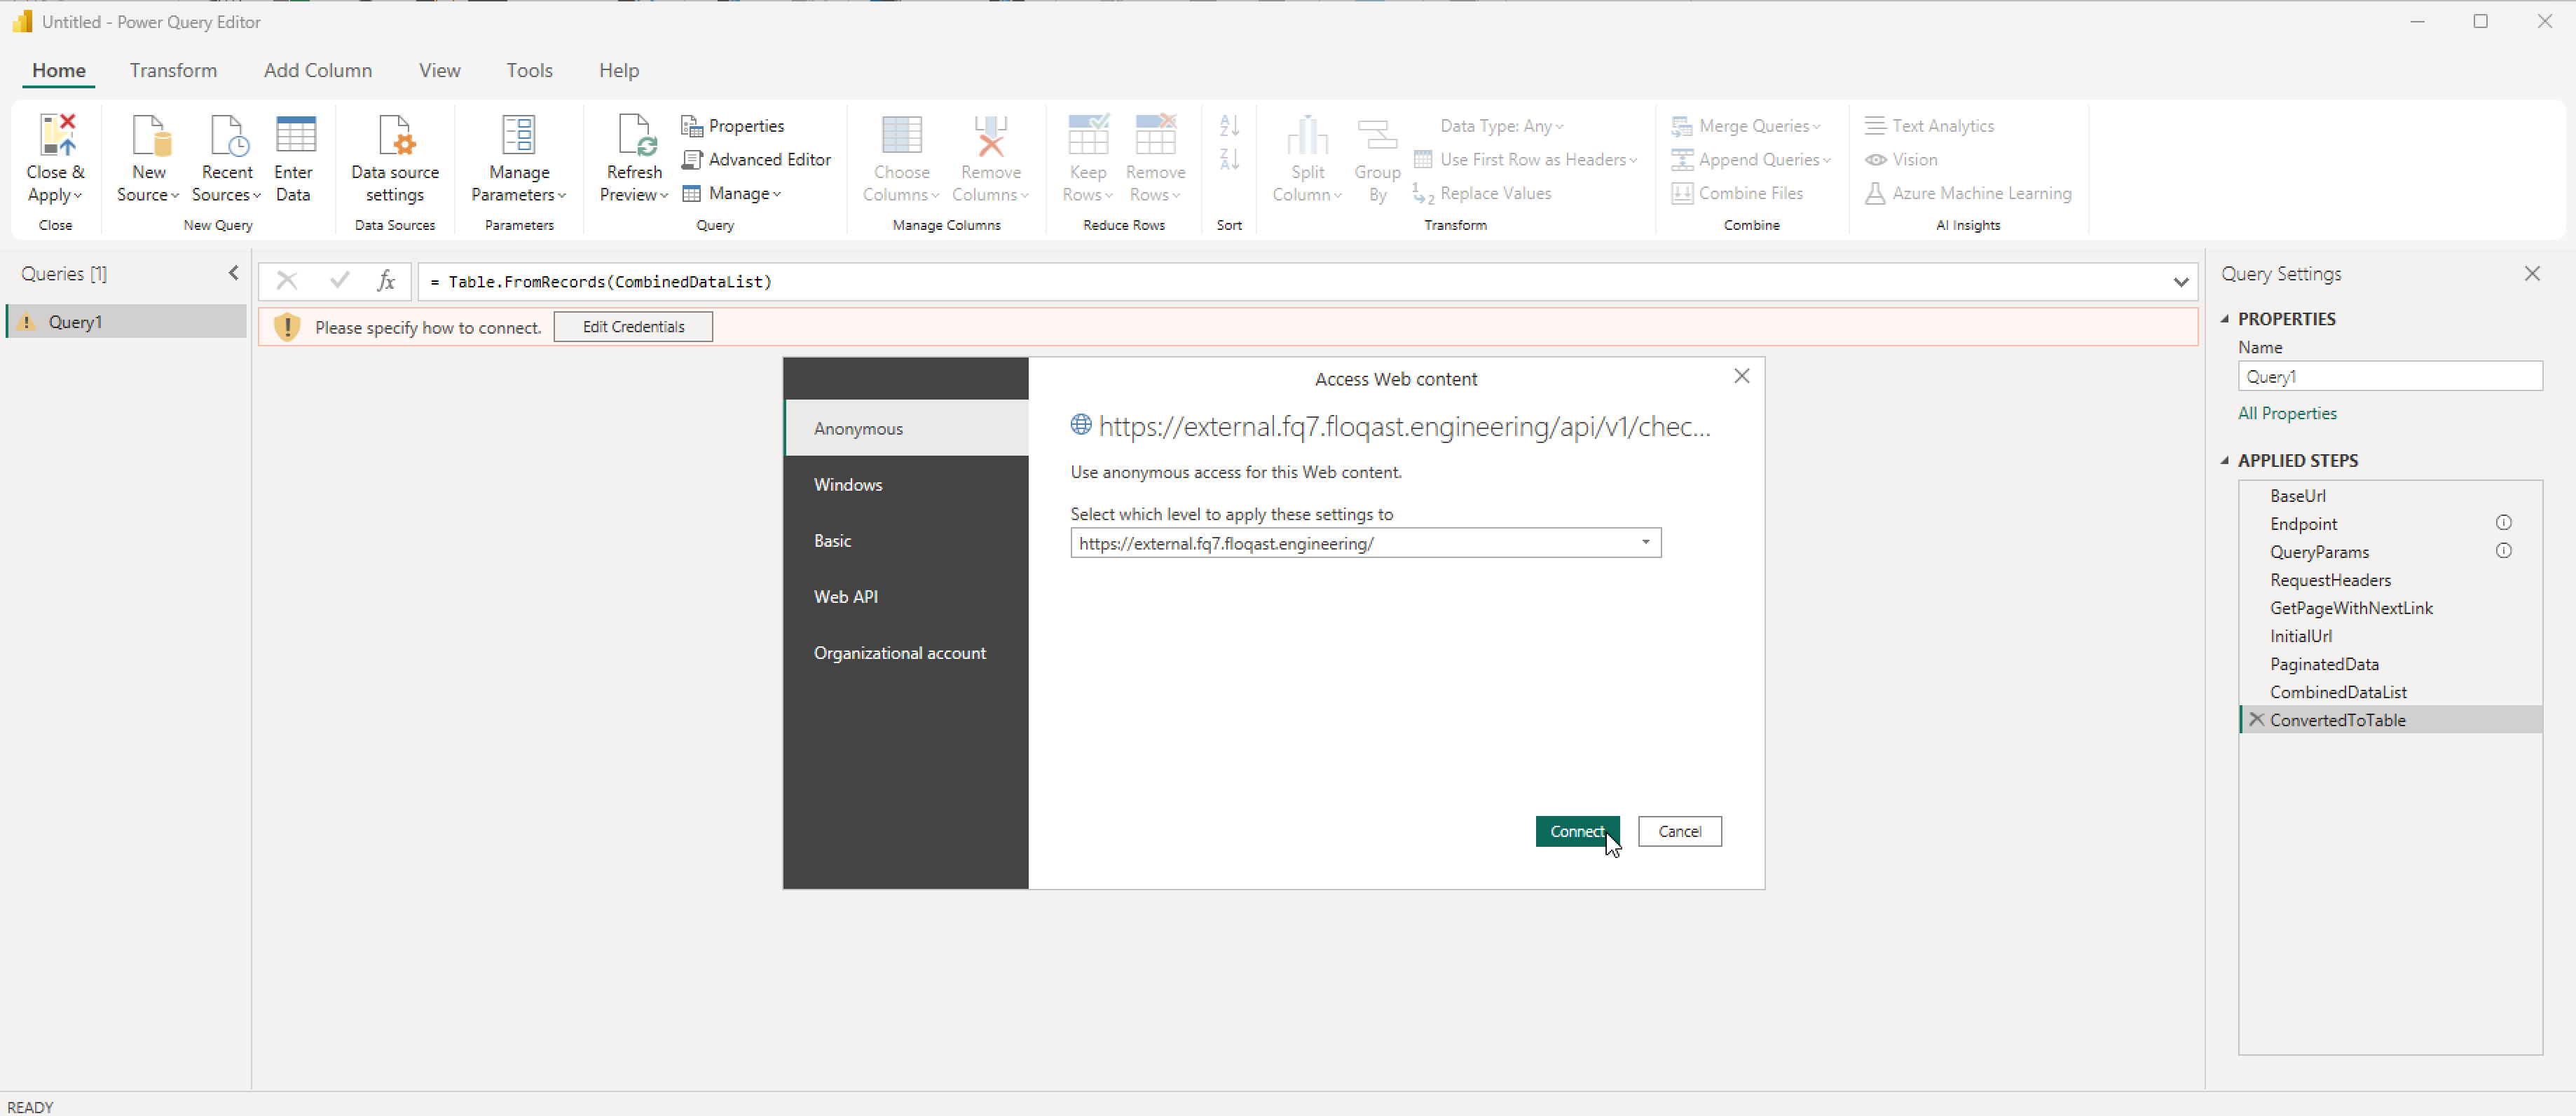Image resolution: width=2576 pixels, height=1116 pixels.
Task: Collapse the PROPERTIES section
Action: tap(2225, 319)
